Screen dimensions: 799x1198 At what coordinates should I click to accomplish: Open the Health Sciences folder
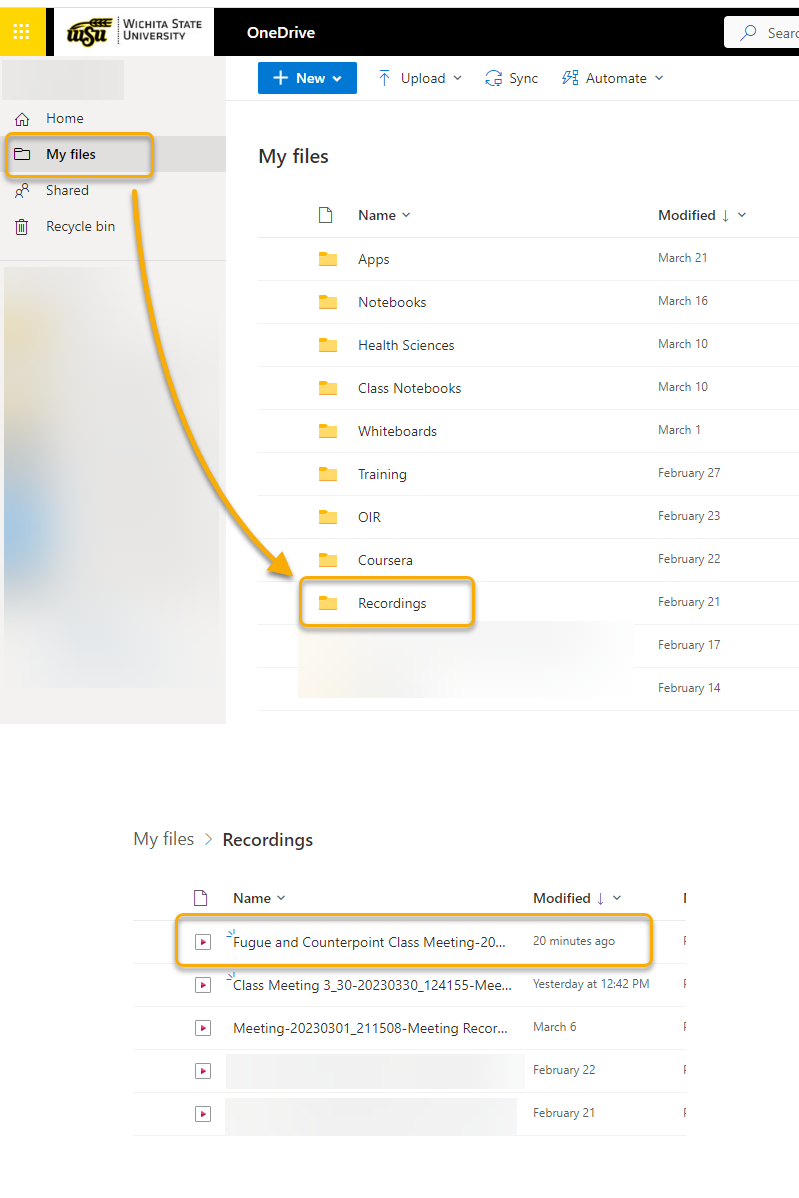406,345
